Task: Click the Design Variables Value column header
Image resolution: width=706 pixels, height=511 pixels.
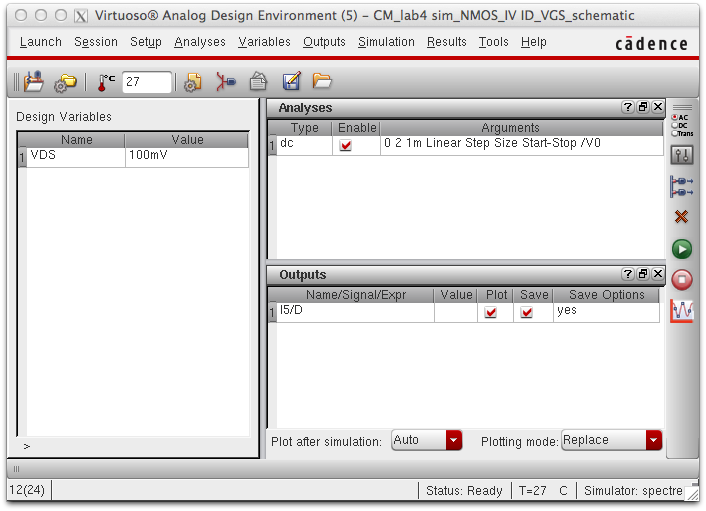Action: (x=187, y=140)
